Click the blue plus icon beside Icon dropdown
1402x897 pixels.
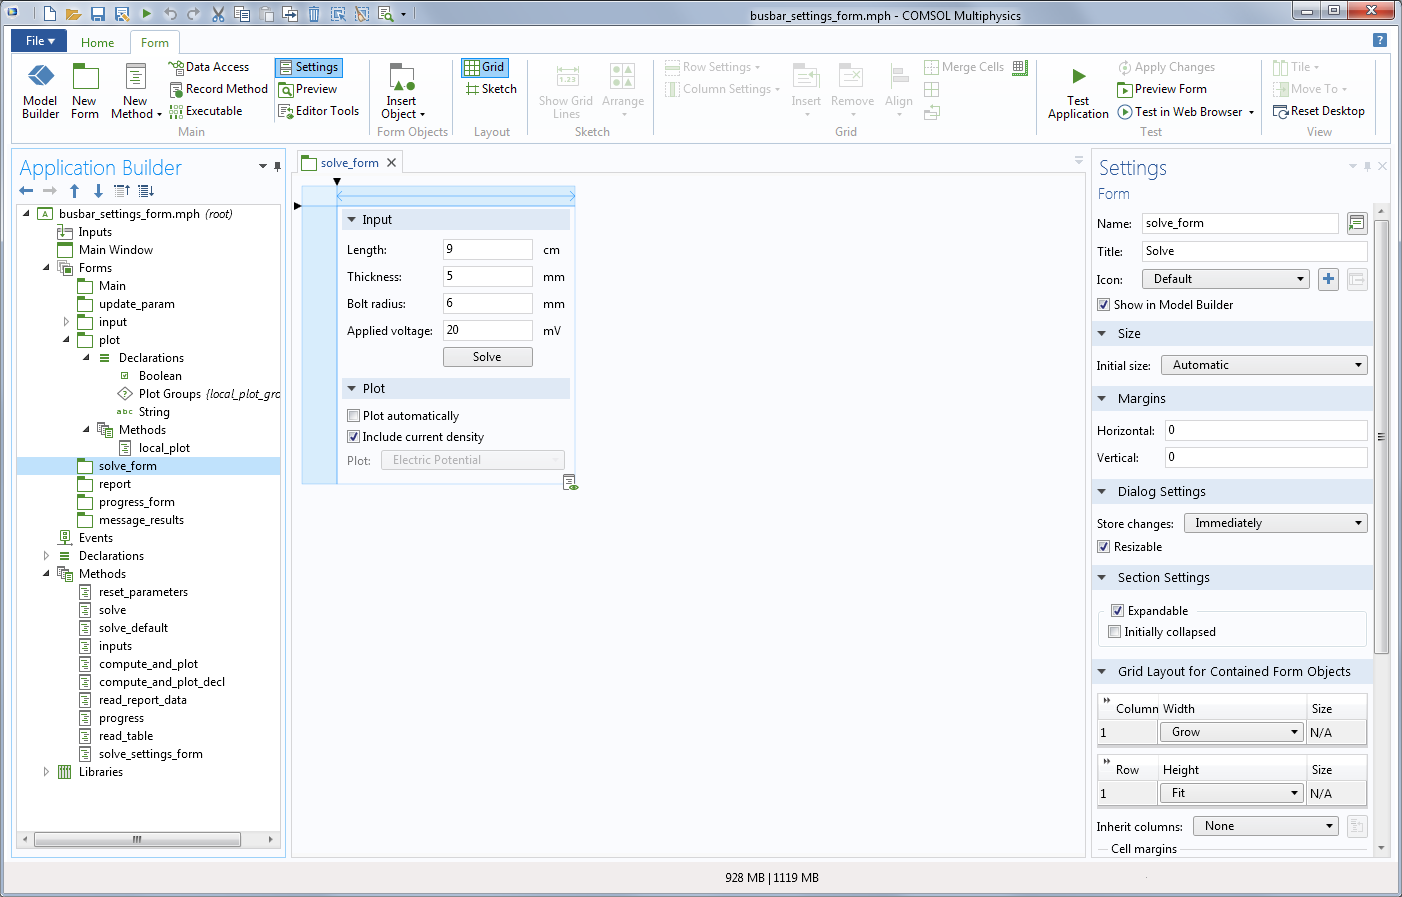coord(1328,279)
